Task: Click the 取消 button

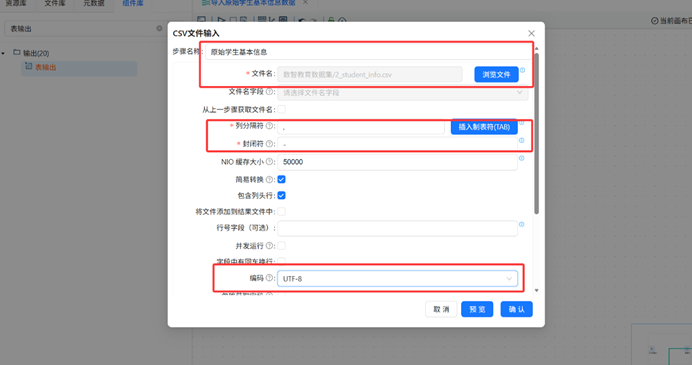Action: [441, 309]
